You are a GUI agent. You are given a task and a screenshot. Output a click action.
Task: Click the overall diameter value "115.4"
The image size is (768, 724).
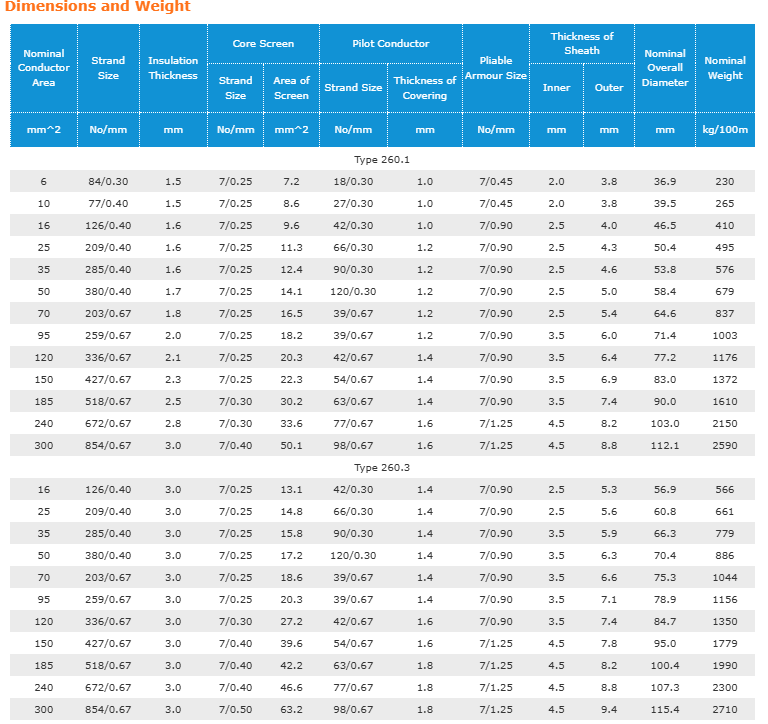coord(665,710)
